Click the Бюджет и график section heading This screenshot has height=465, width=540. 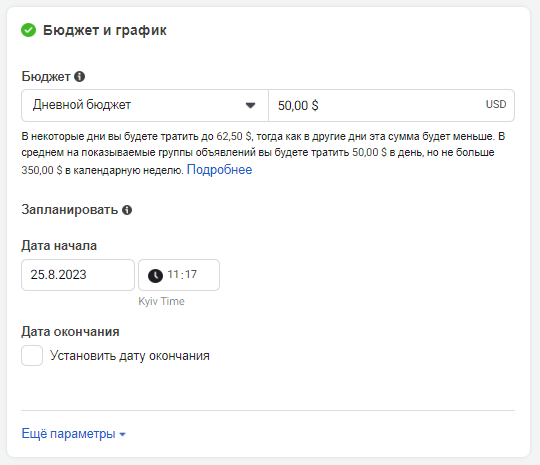105,30
